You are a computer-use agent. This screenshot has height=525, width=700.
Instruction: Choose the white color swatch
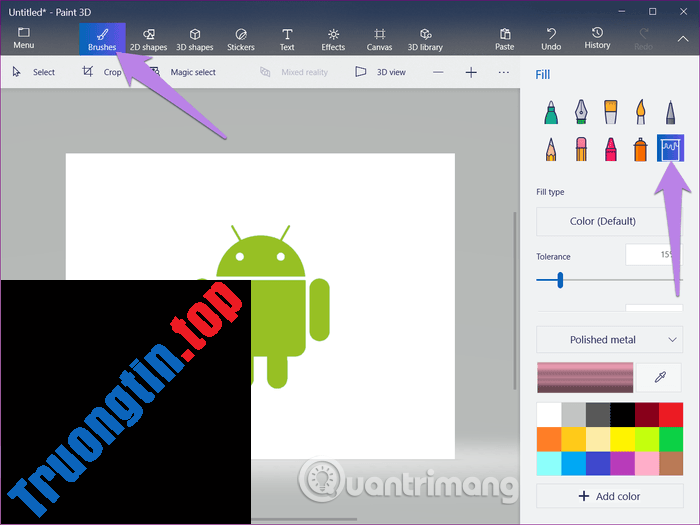point(549,415)
